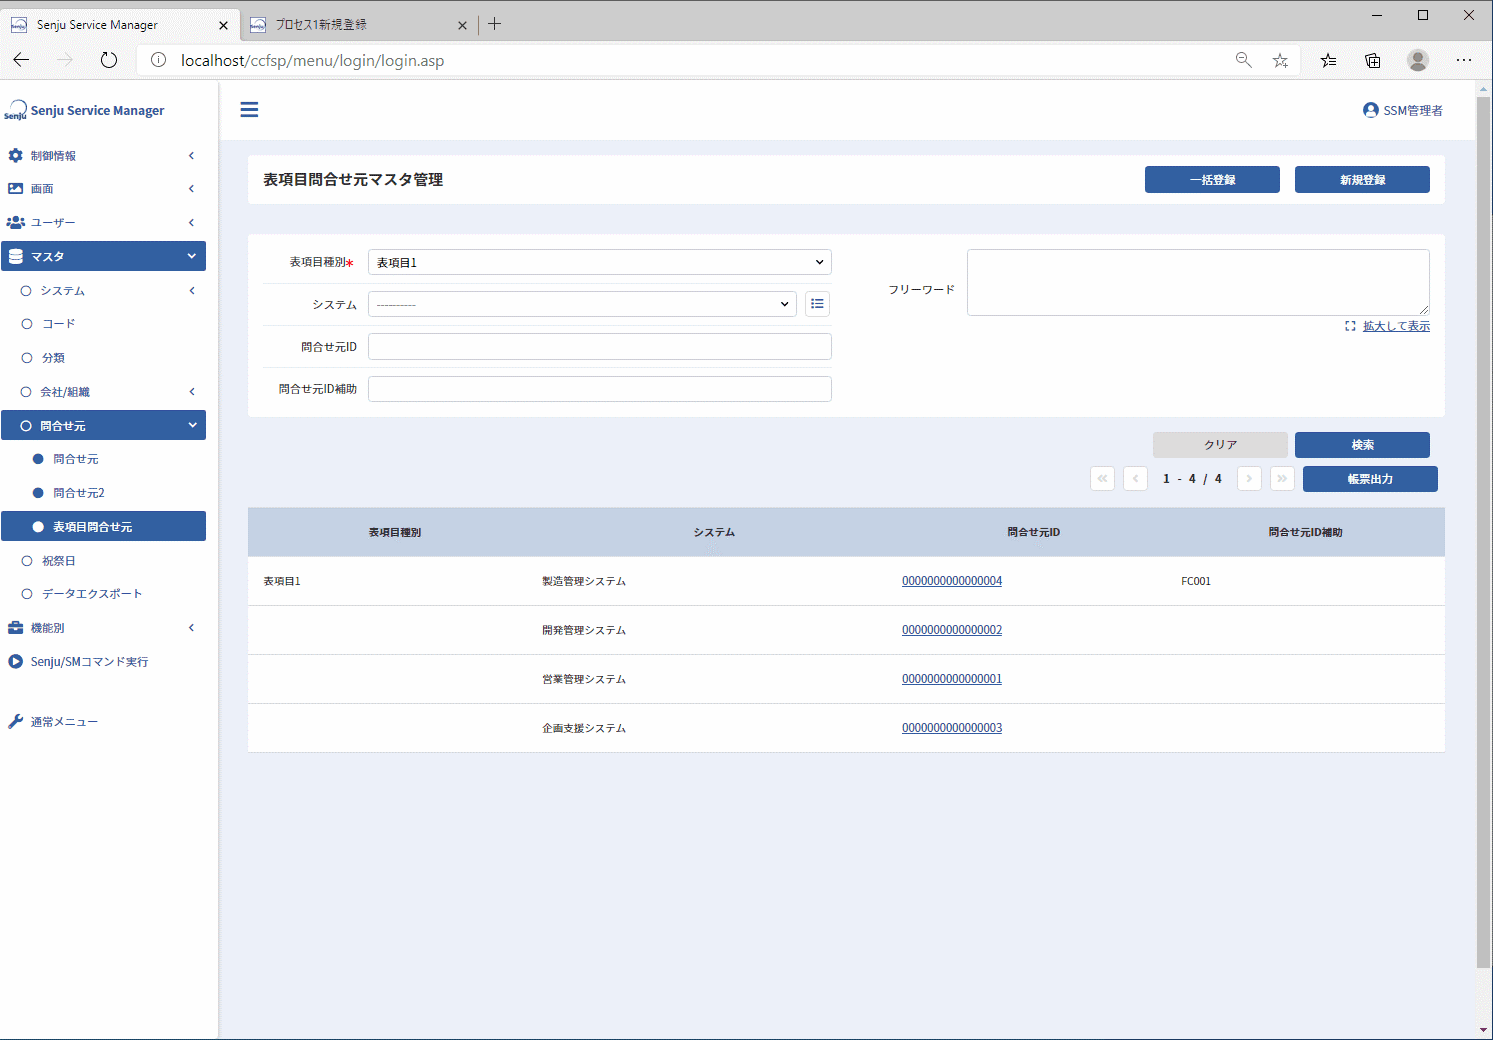
Task: Go to previous page of results
Action: (x=1135, y=479)
